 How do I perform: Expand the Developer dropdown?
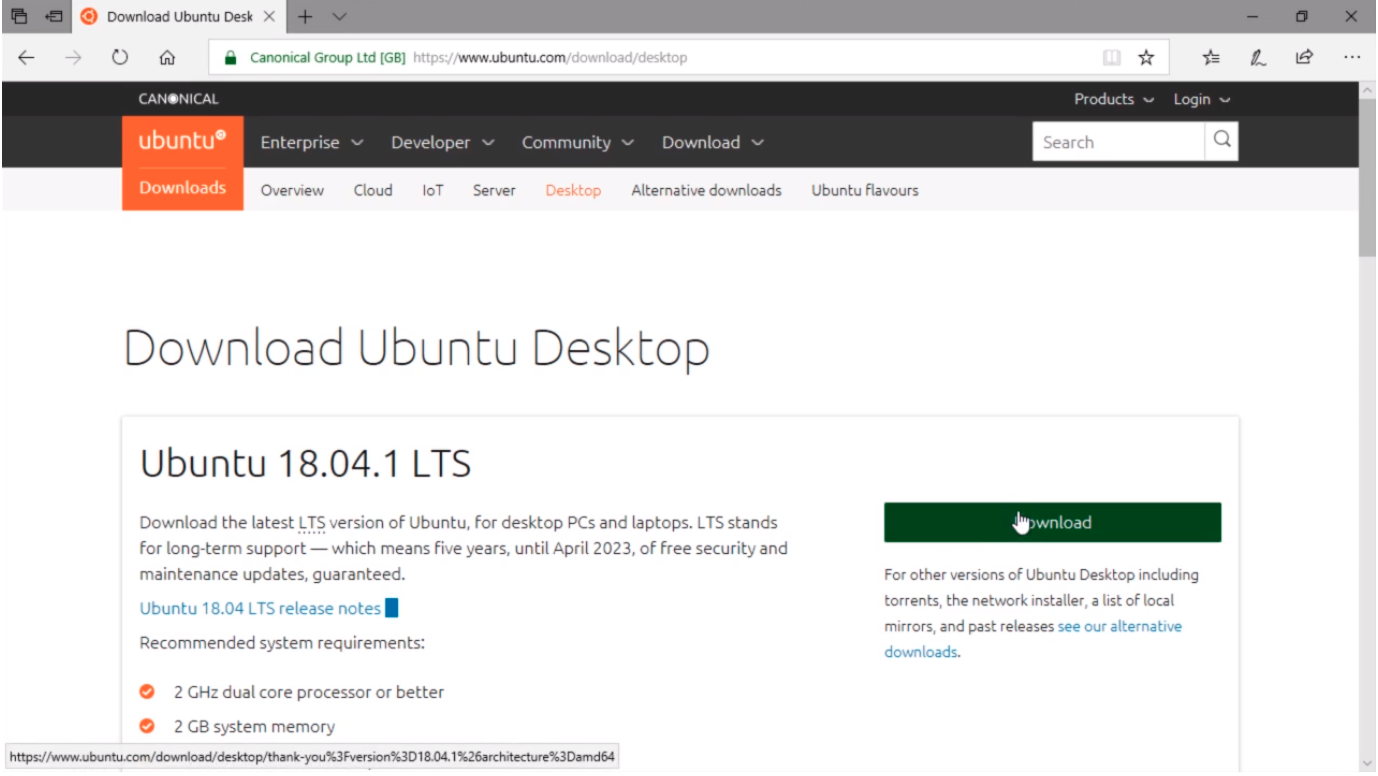click(x=442, y=142)
